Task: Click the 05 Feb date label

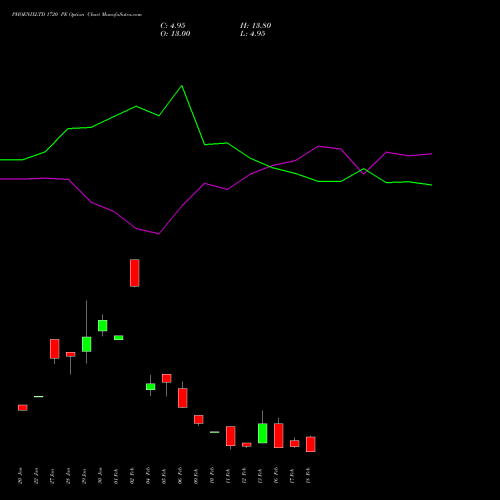Action: point(165,476)
